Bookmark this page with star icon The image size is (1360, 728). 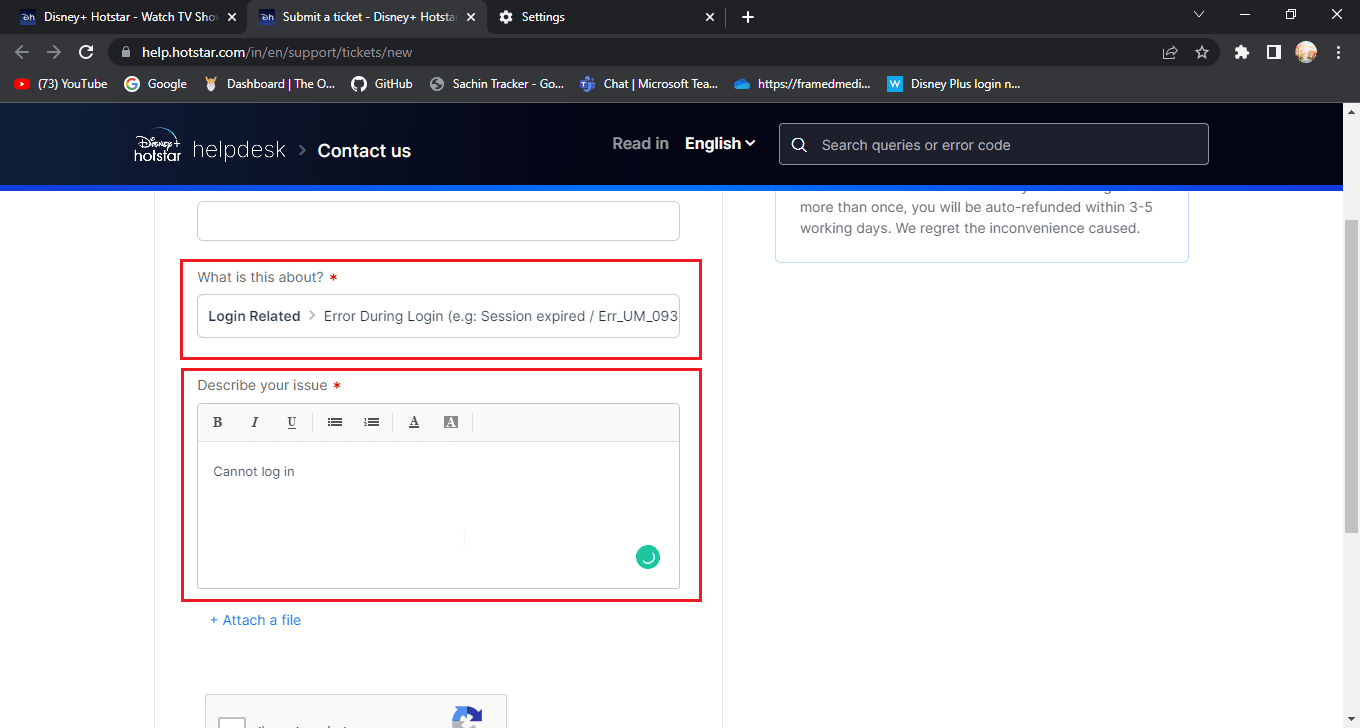(x=1202, y=52)
